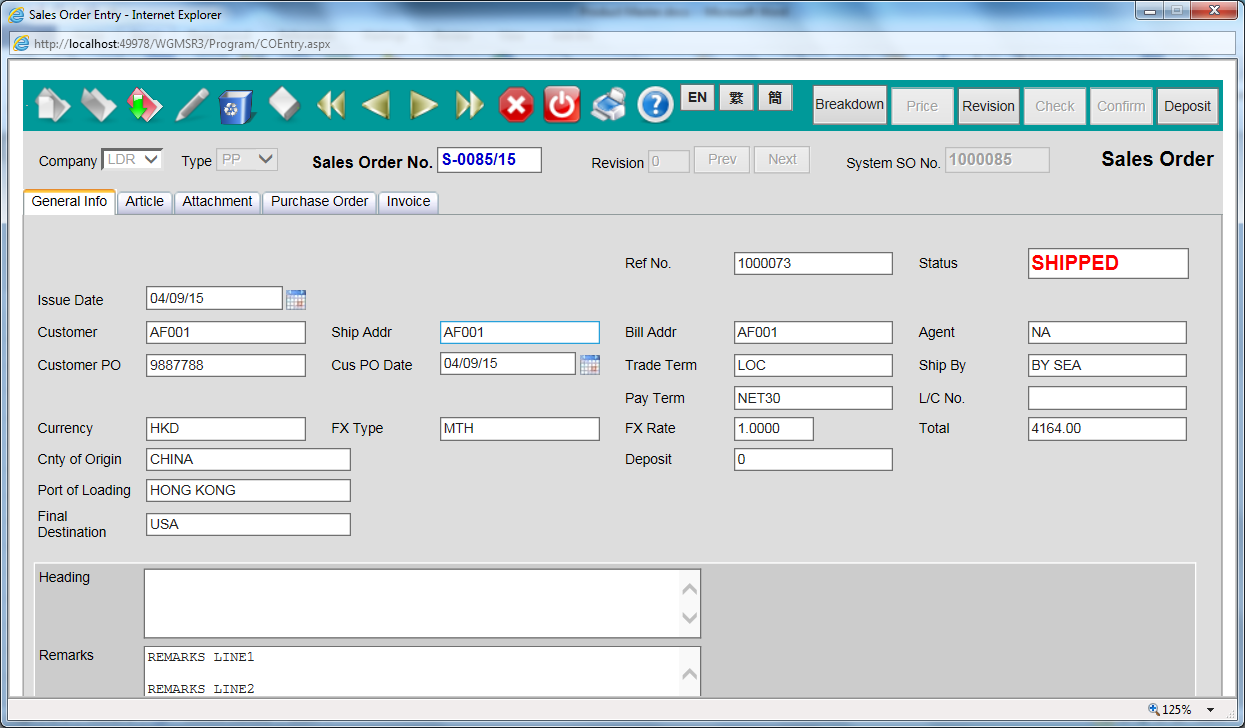Click the zoom magnifier icon in status bar
1245x728 pixels.
[1154, 710]
